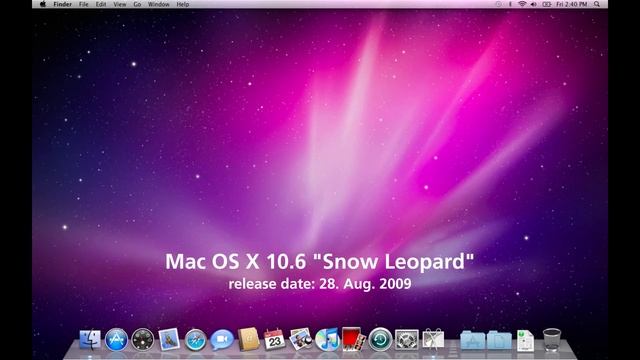The width and height of the screenshot is (640, 360).
Task: Open Dashboard from the Dock
Action: 143,340
